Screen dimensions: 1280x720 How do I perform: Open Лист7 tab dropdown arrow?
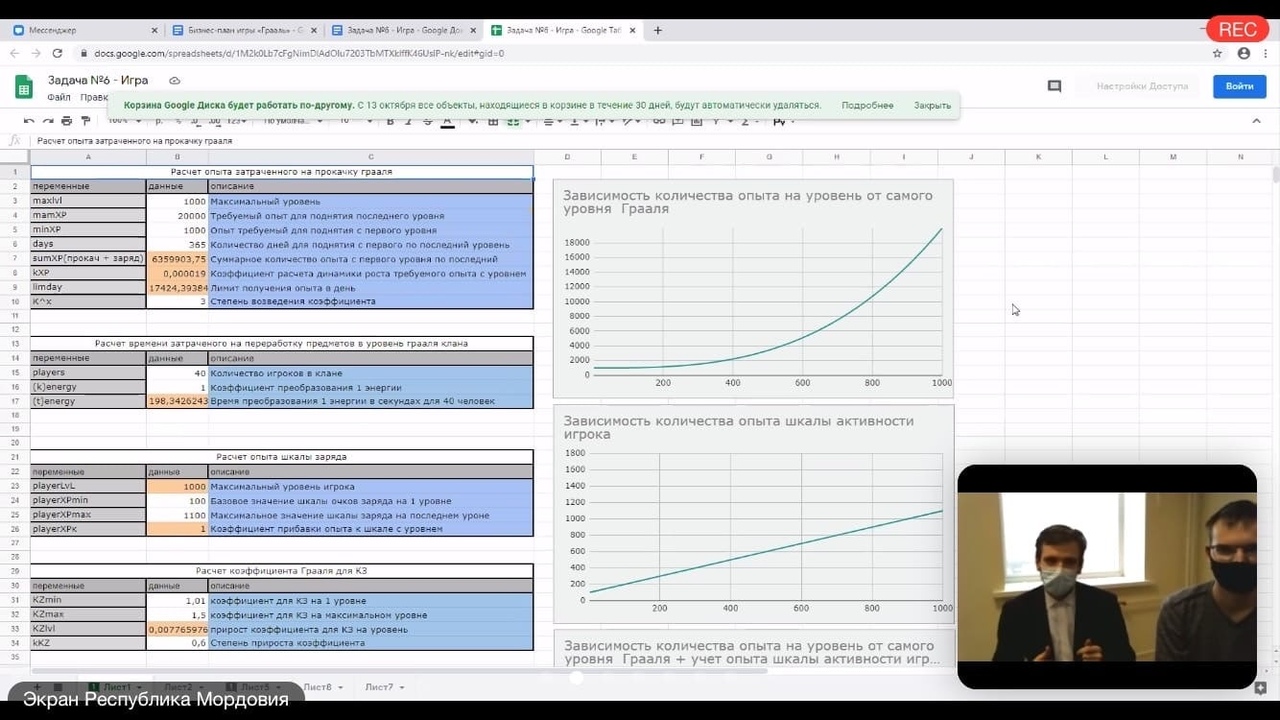coord(402,688)
